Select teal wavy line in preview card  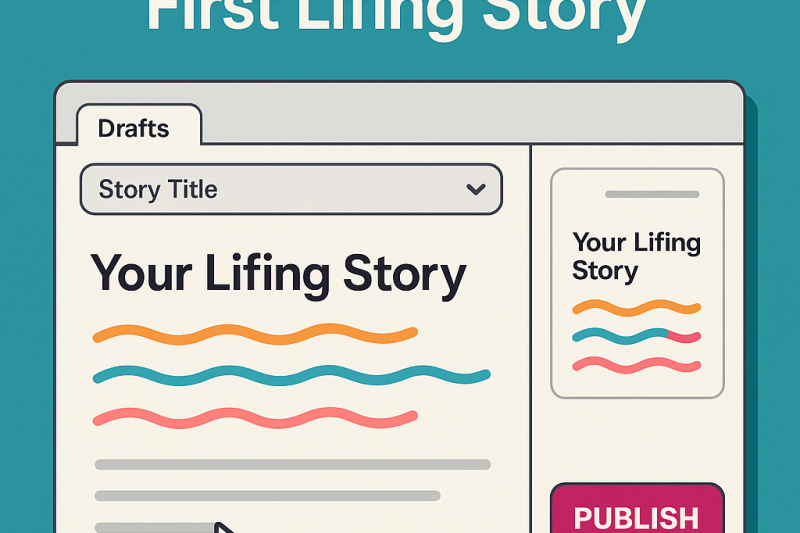pos(620,336)
